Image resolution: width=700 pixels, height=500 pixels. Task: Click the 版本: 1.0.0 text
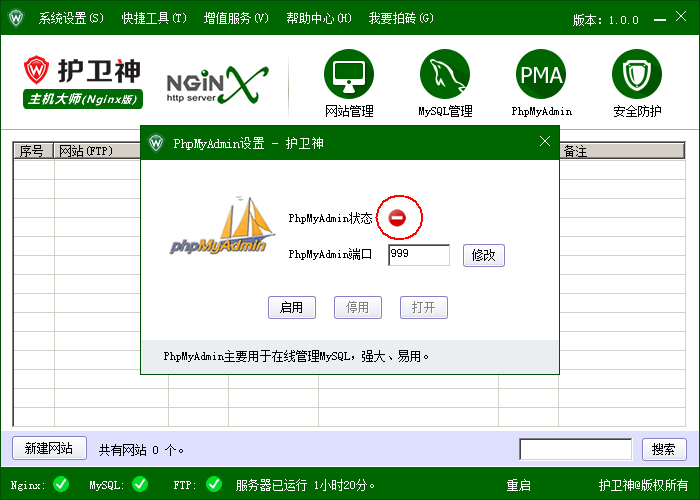606,20
